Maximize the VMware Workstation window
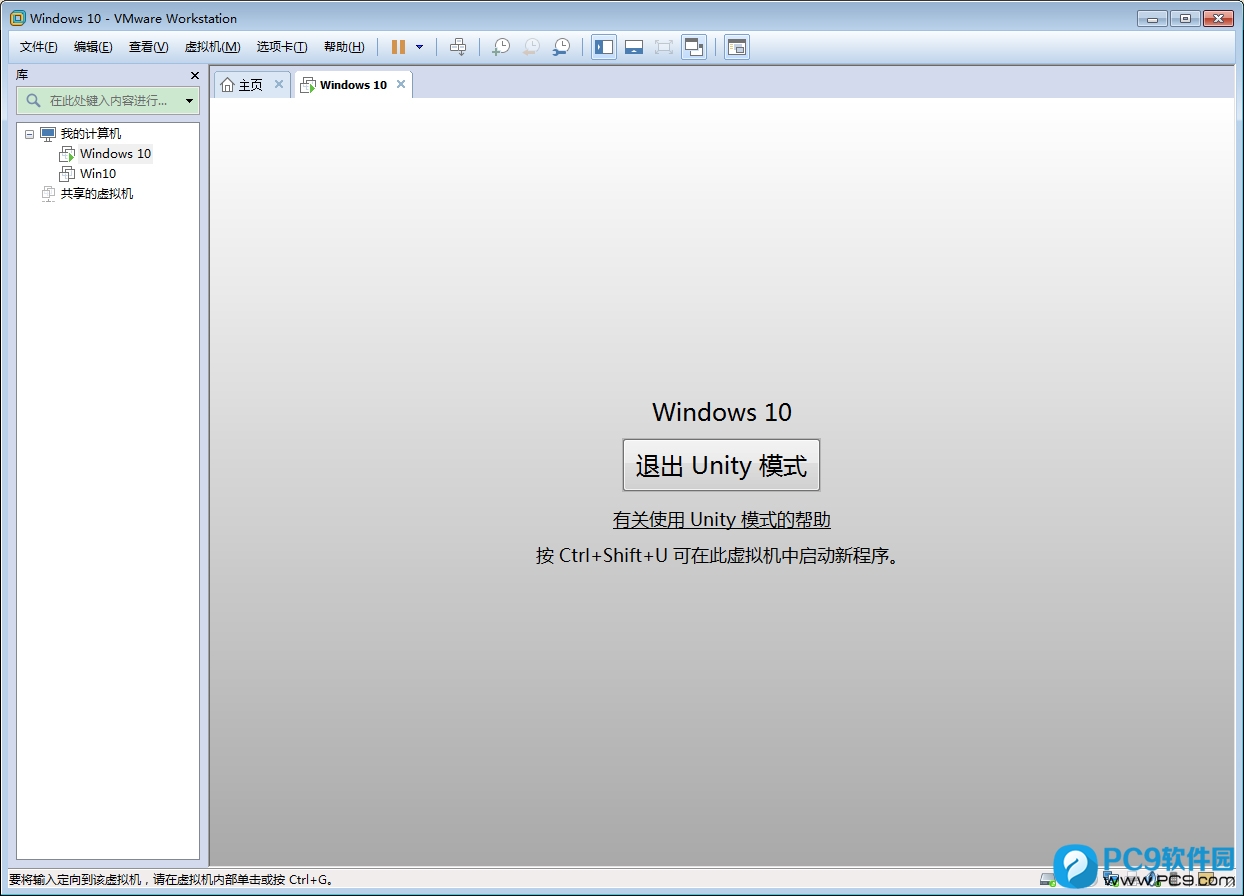Viewport: 1244px width, 896px height. (x=1184, y=18)
